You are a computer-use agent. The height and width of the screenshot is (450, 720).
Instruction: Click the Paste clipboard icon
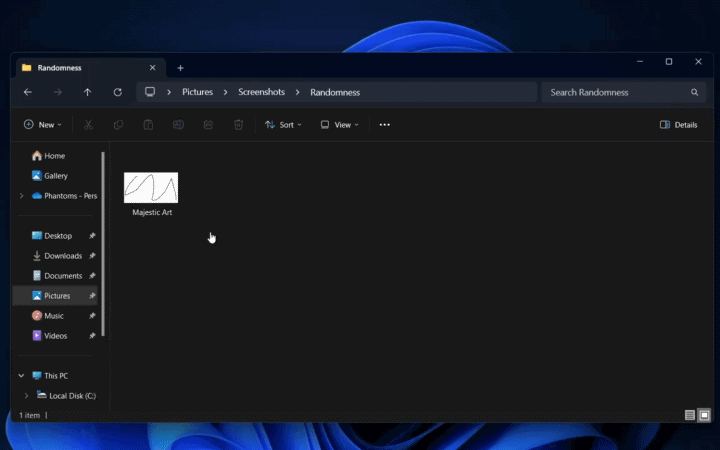[x=148, y=125]
